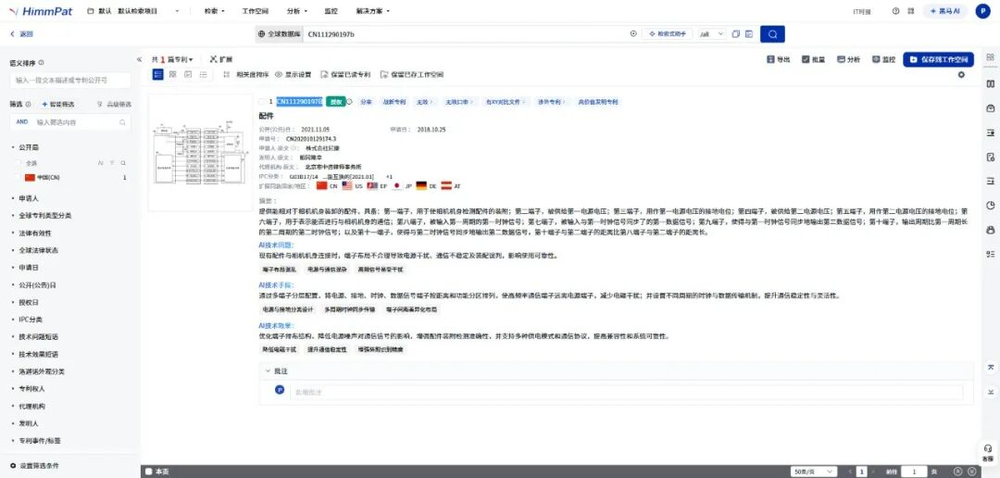This screenshot has width=1000, height=478.
Task: Click the blue search button
Action: pyautogui.click(x=772, y=34)
